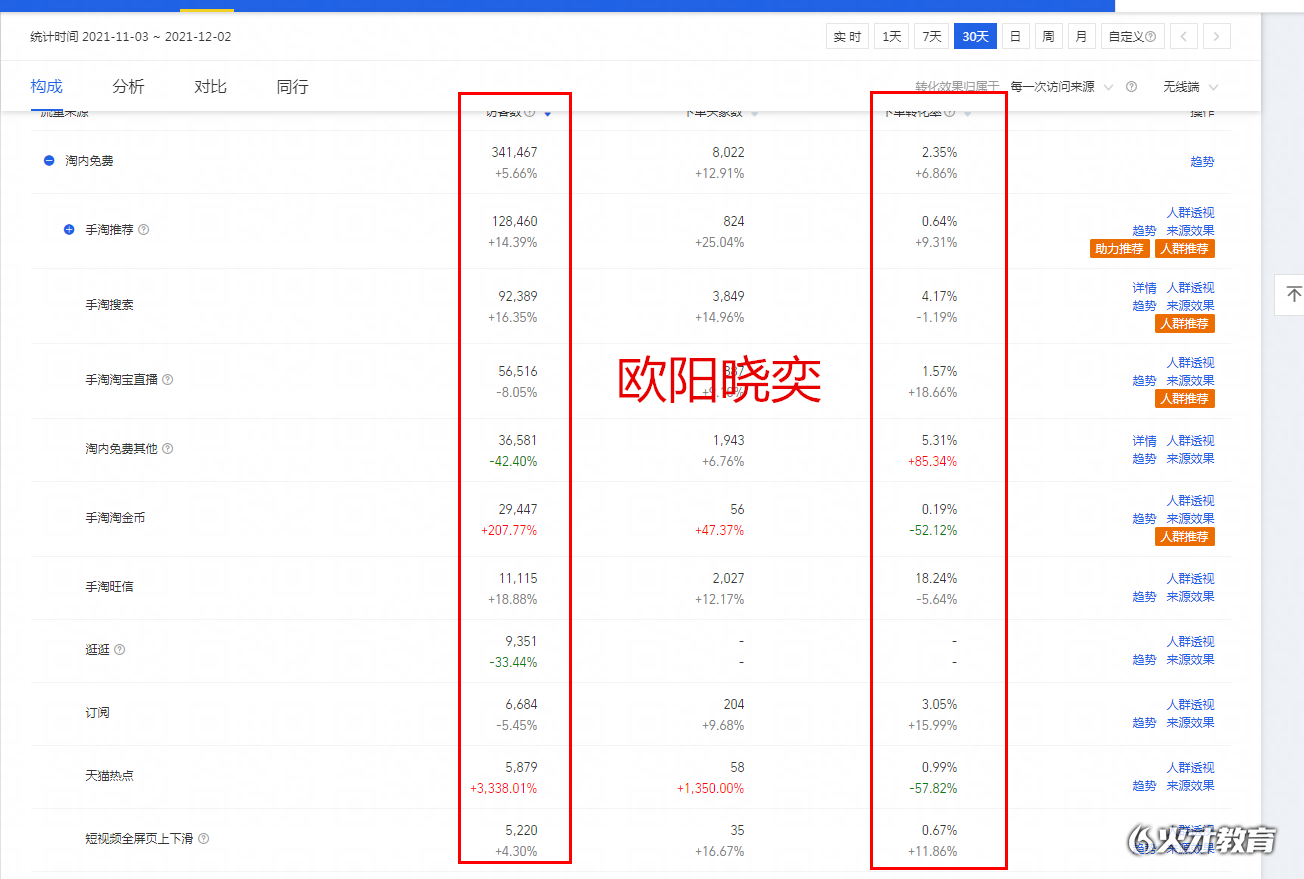Click help icon next to 逛逛

click(120, 650)
